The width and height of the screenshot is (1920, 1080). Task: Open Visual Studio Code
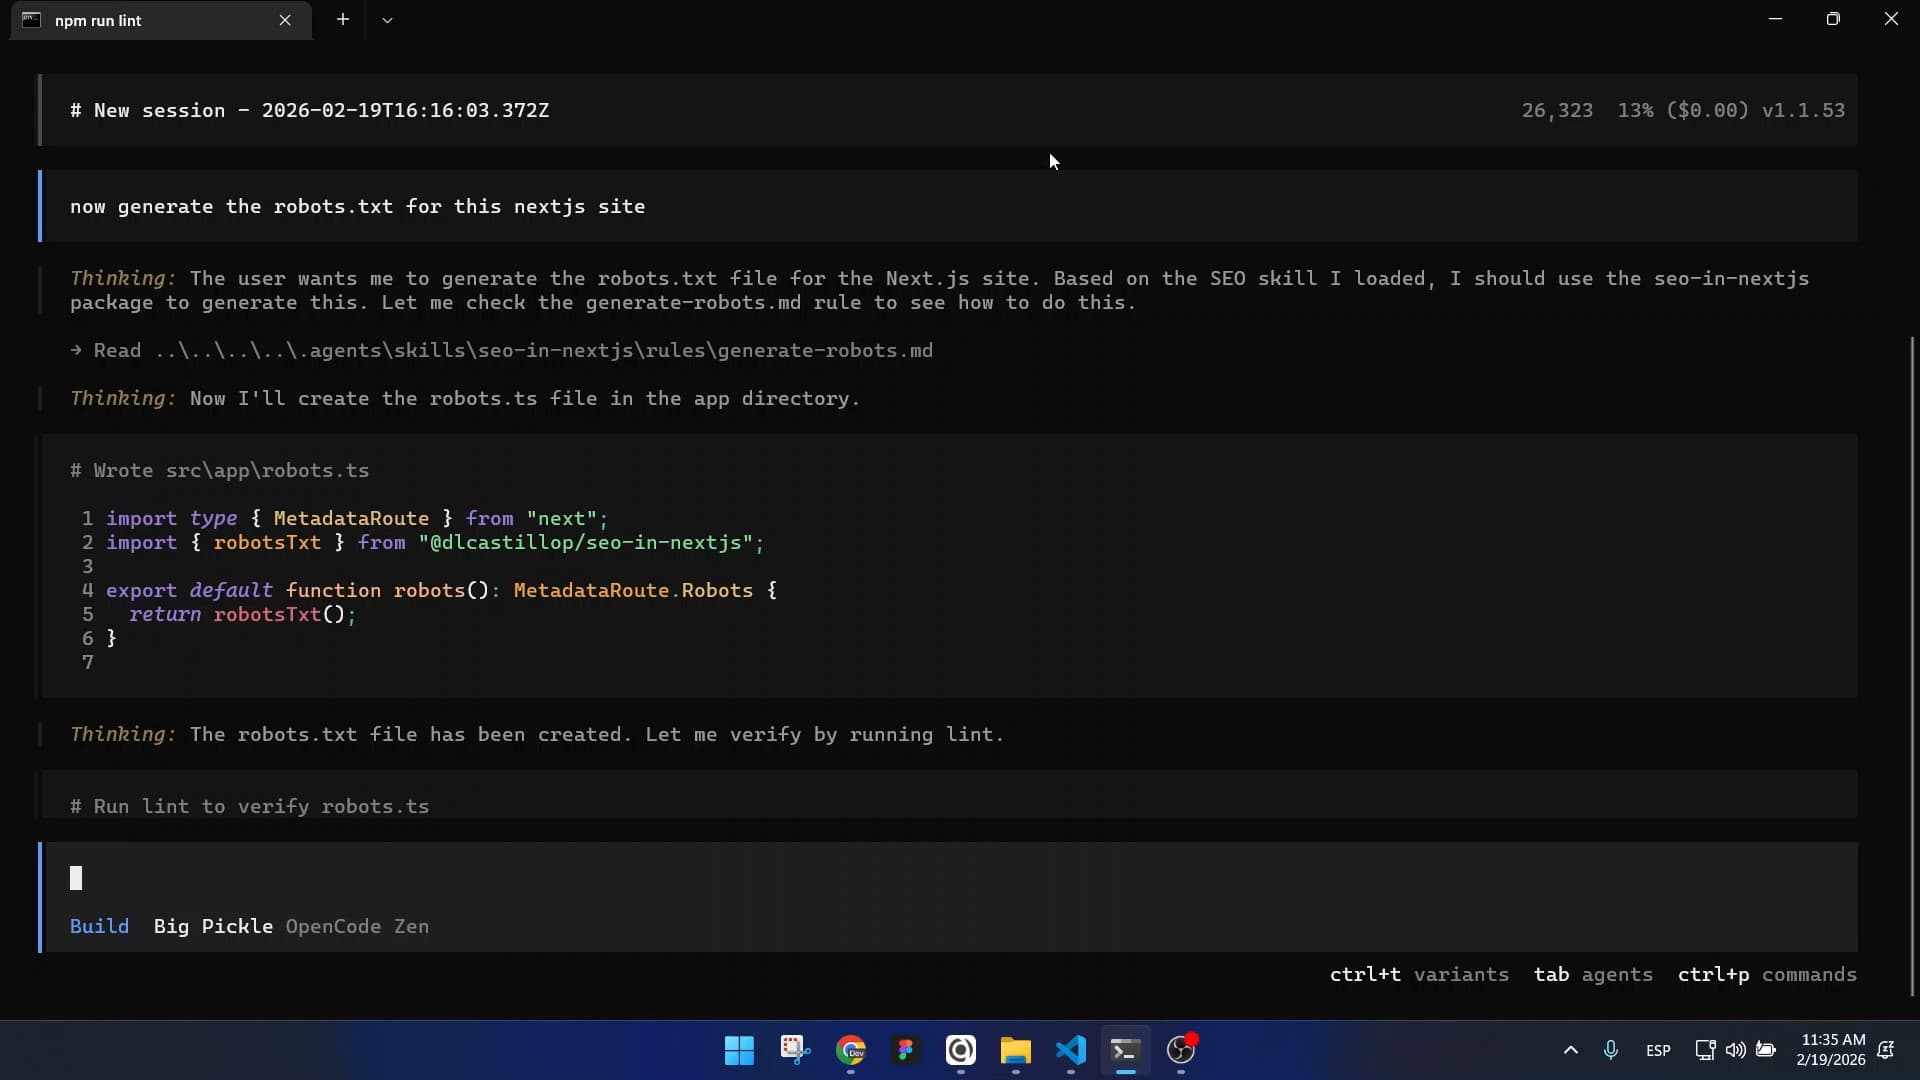click(x=1070, y=1051)
